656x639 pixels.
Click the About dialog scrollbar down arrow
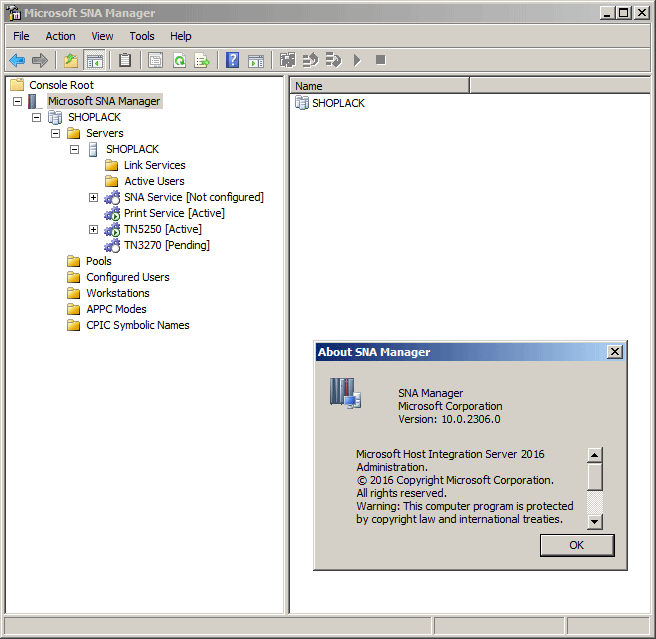point(594,522)
